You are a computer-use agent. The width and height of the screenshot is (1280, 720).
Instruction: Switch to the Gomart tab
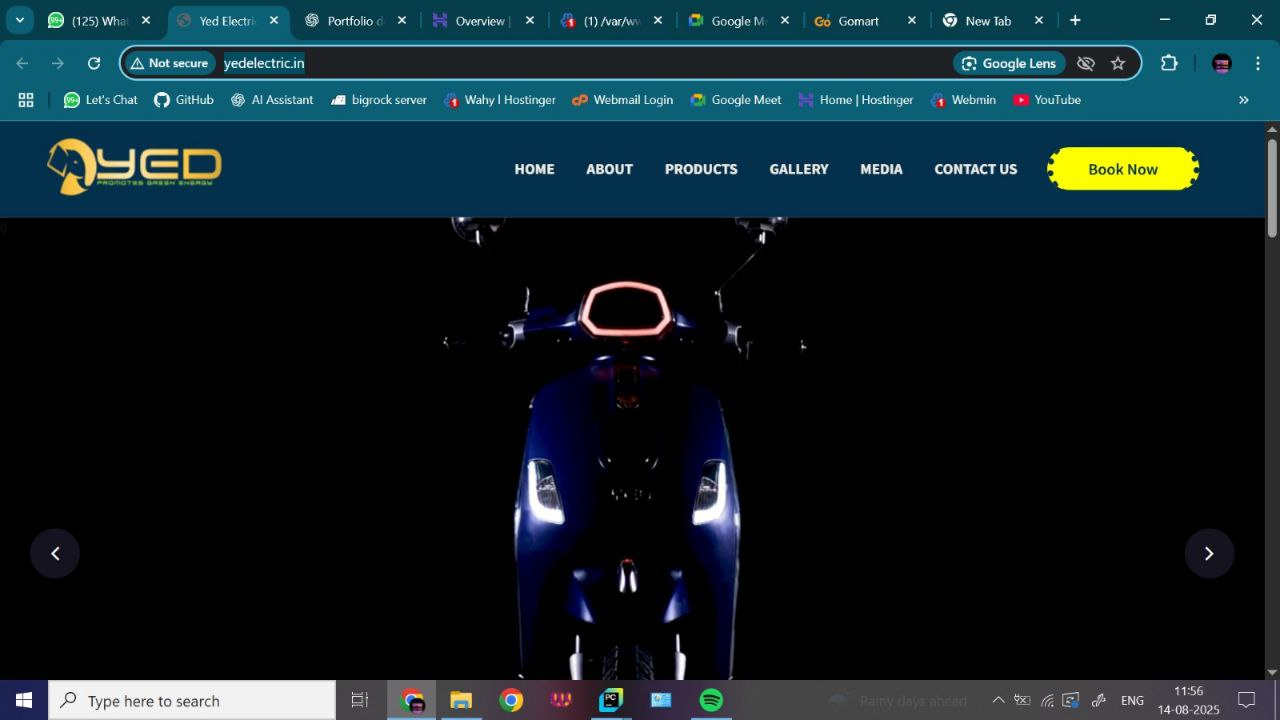[857, 21]
